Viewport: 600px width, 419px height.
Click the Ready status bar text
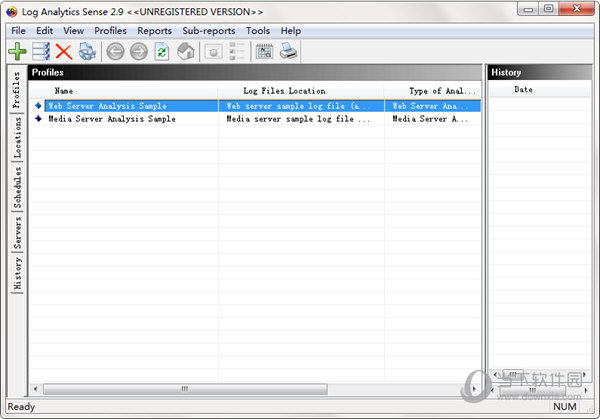coord(21,406)
